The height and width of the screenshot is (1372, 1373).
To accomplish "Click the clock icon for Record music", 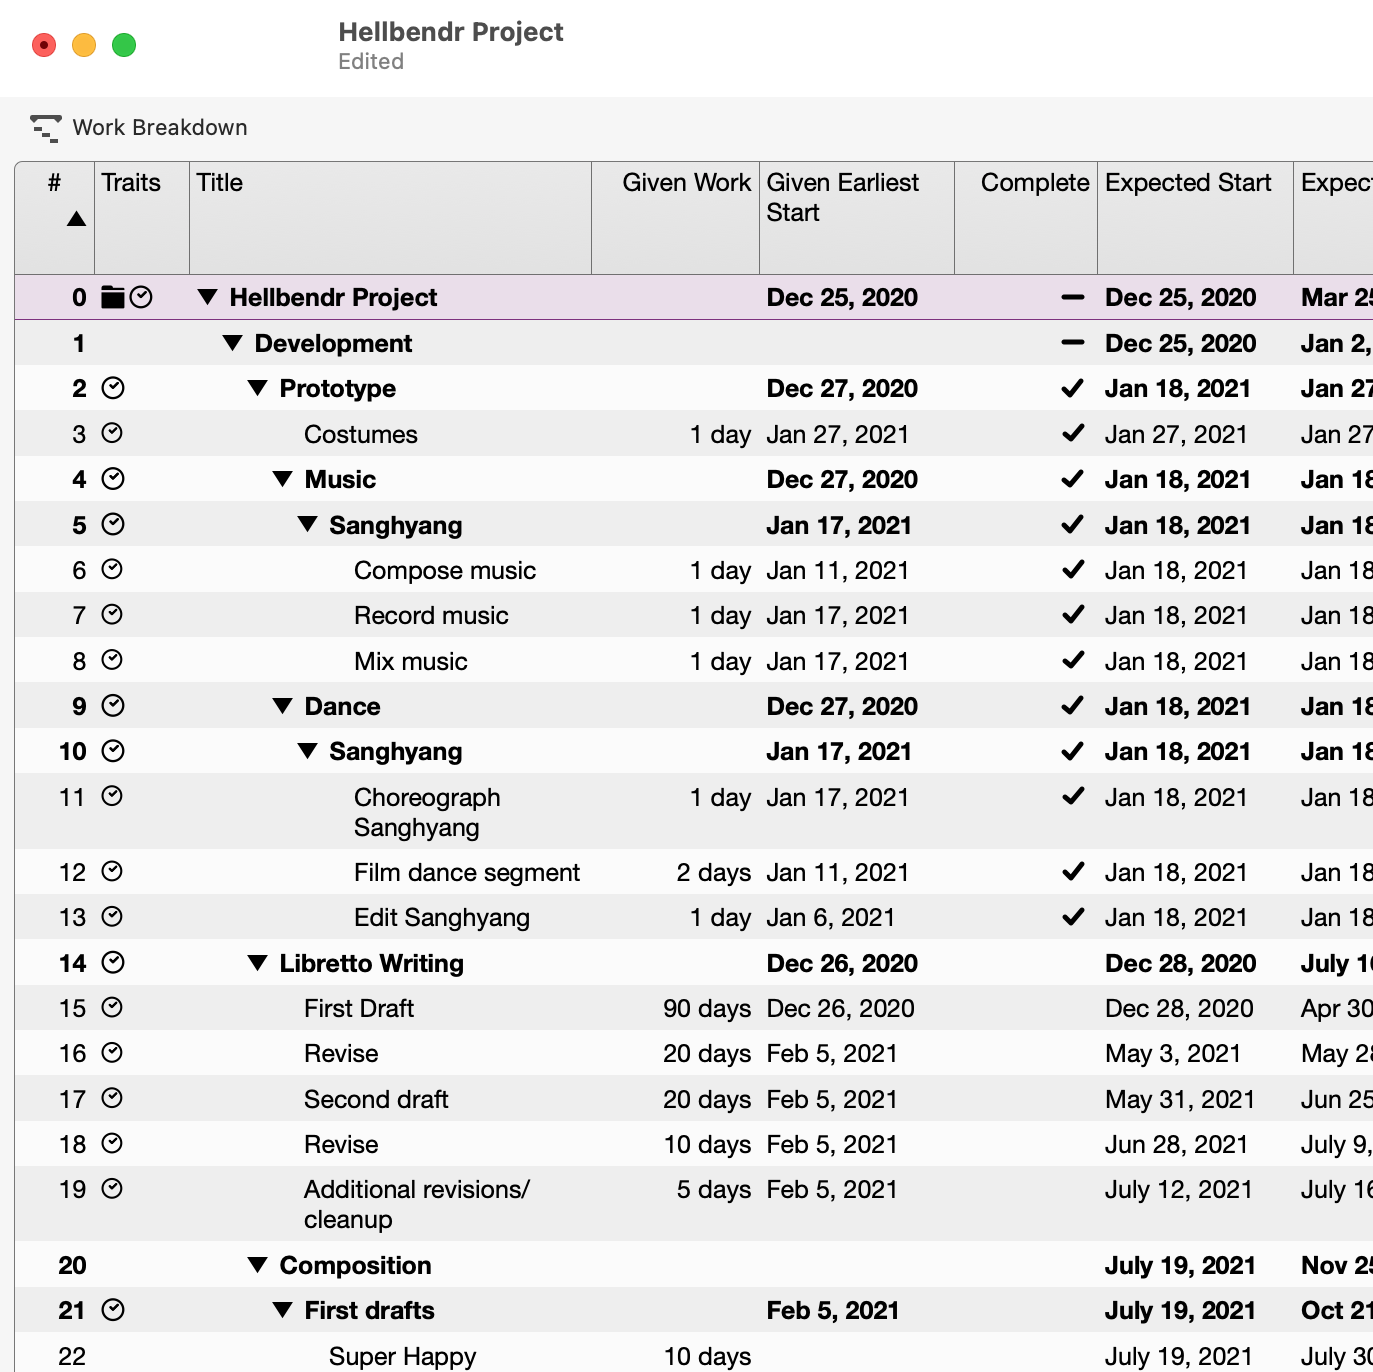I will [x=112, y=614].
